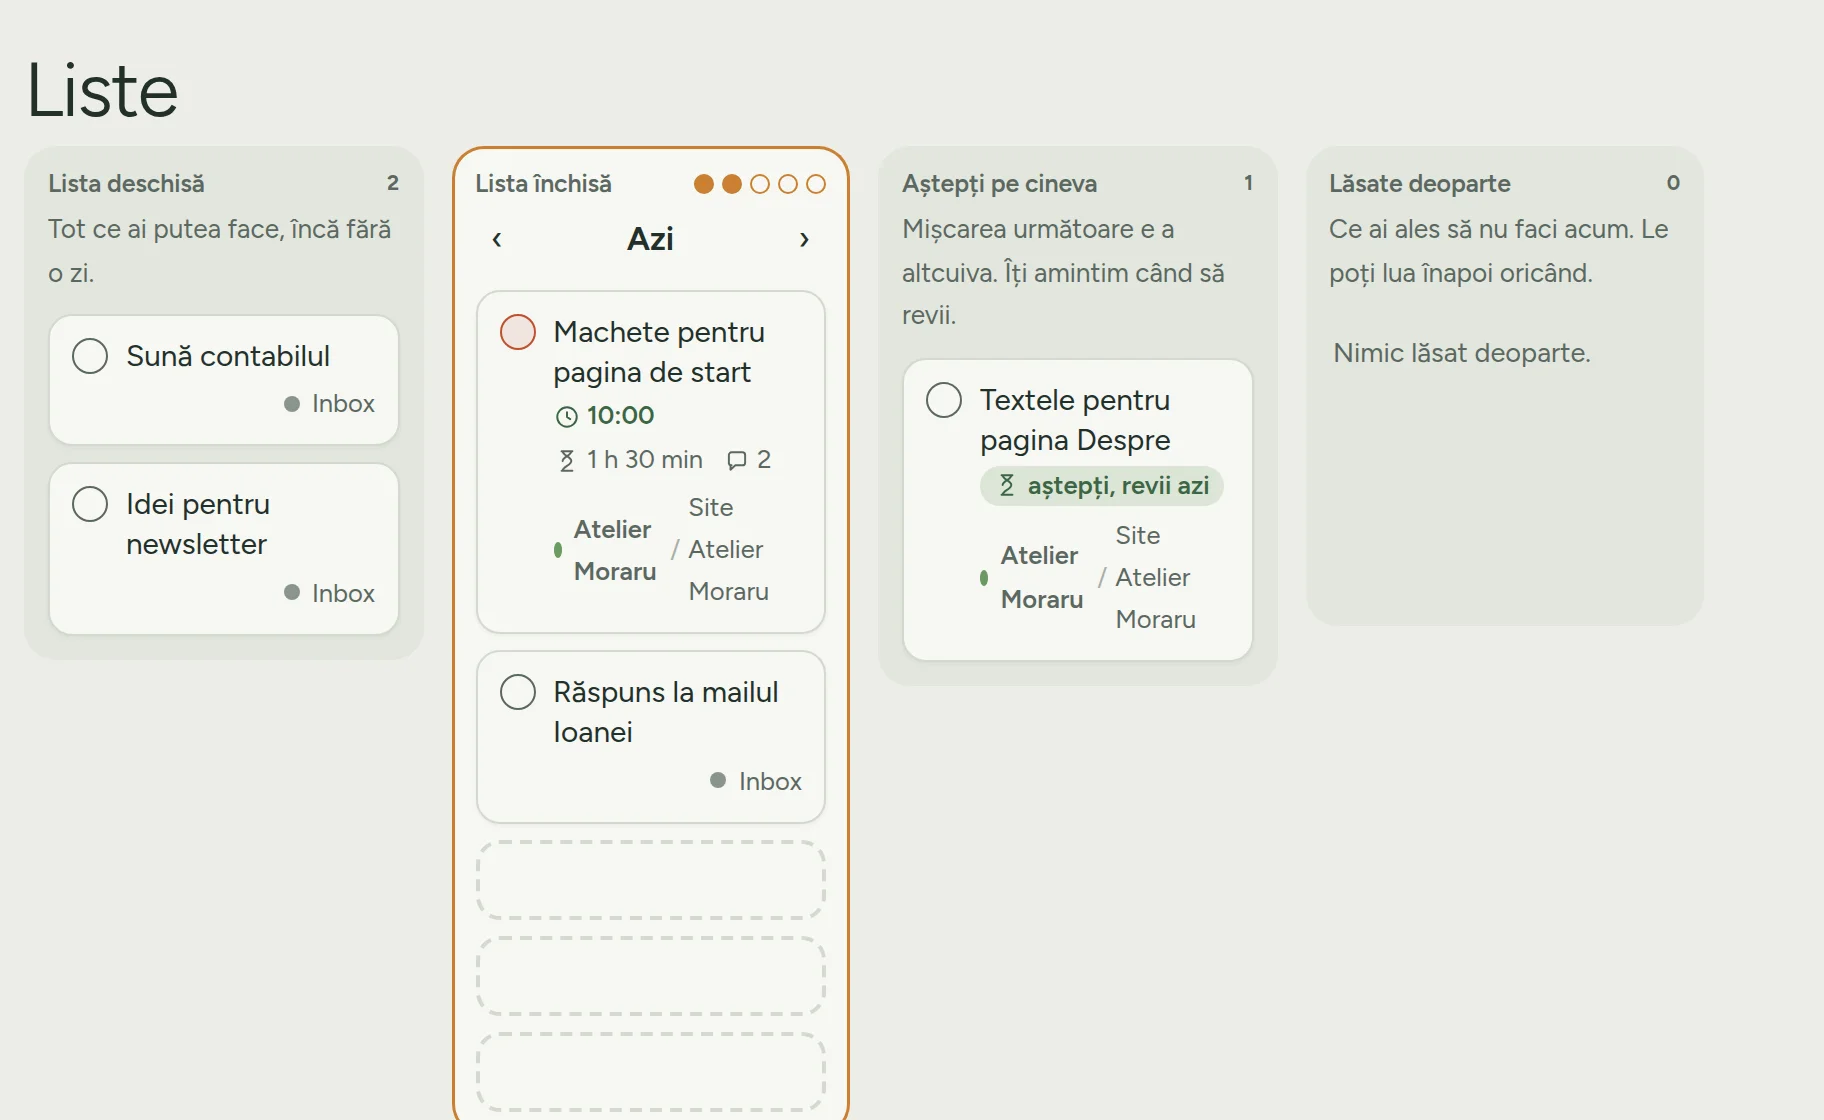The width and height of the screenshot is (1824, 1120).
Task: Click the 'aștepți, revii azi' badge
Action: point(1102,486)
